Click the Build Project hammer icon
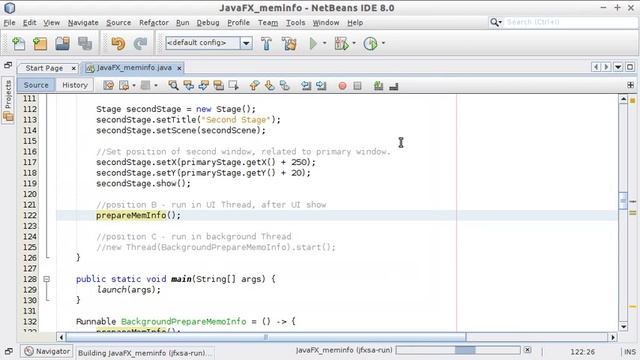 (267, 43)
